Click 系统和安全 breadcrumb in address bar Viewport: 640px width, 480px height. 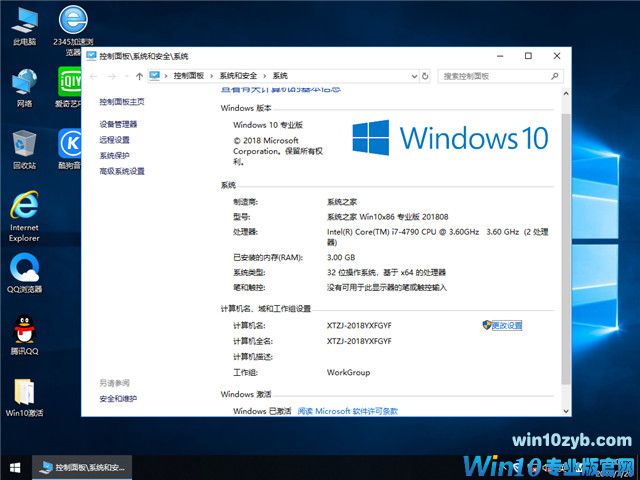click(x=238, y=76)
